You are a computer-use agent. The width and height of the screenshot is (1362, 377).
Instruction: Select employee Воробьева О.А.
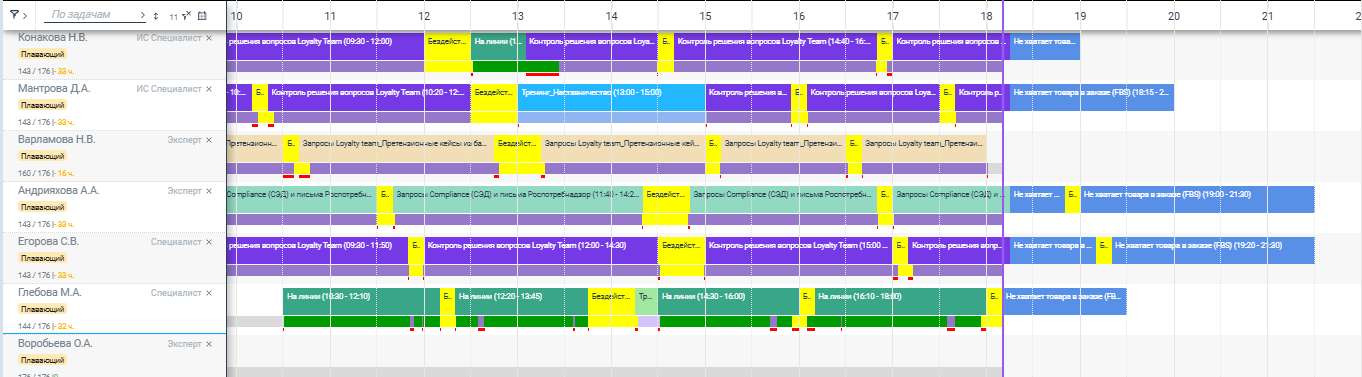click(x=55, y=343)
